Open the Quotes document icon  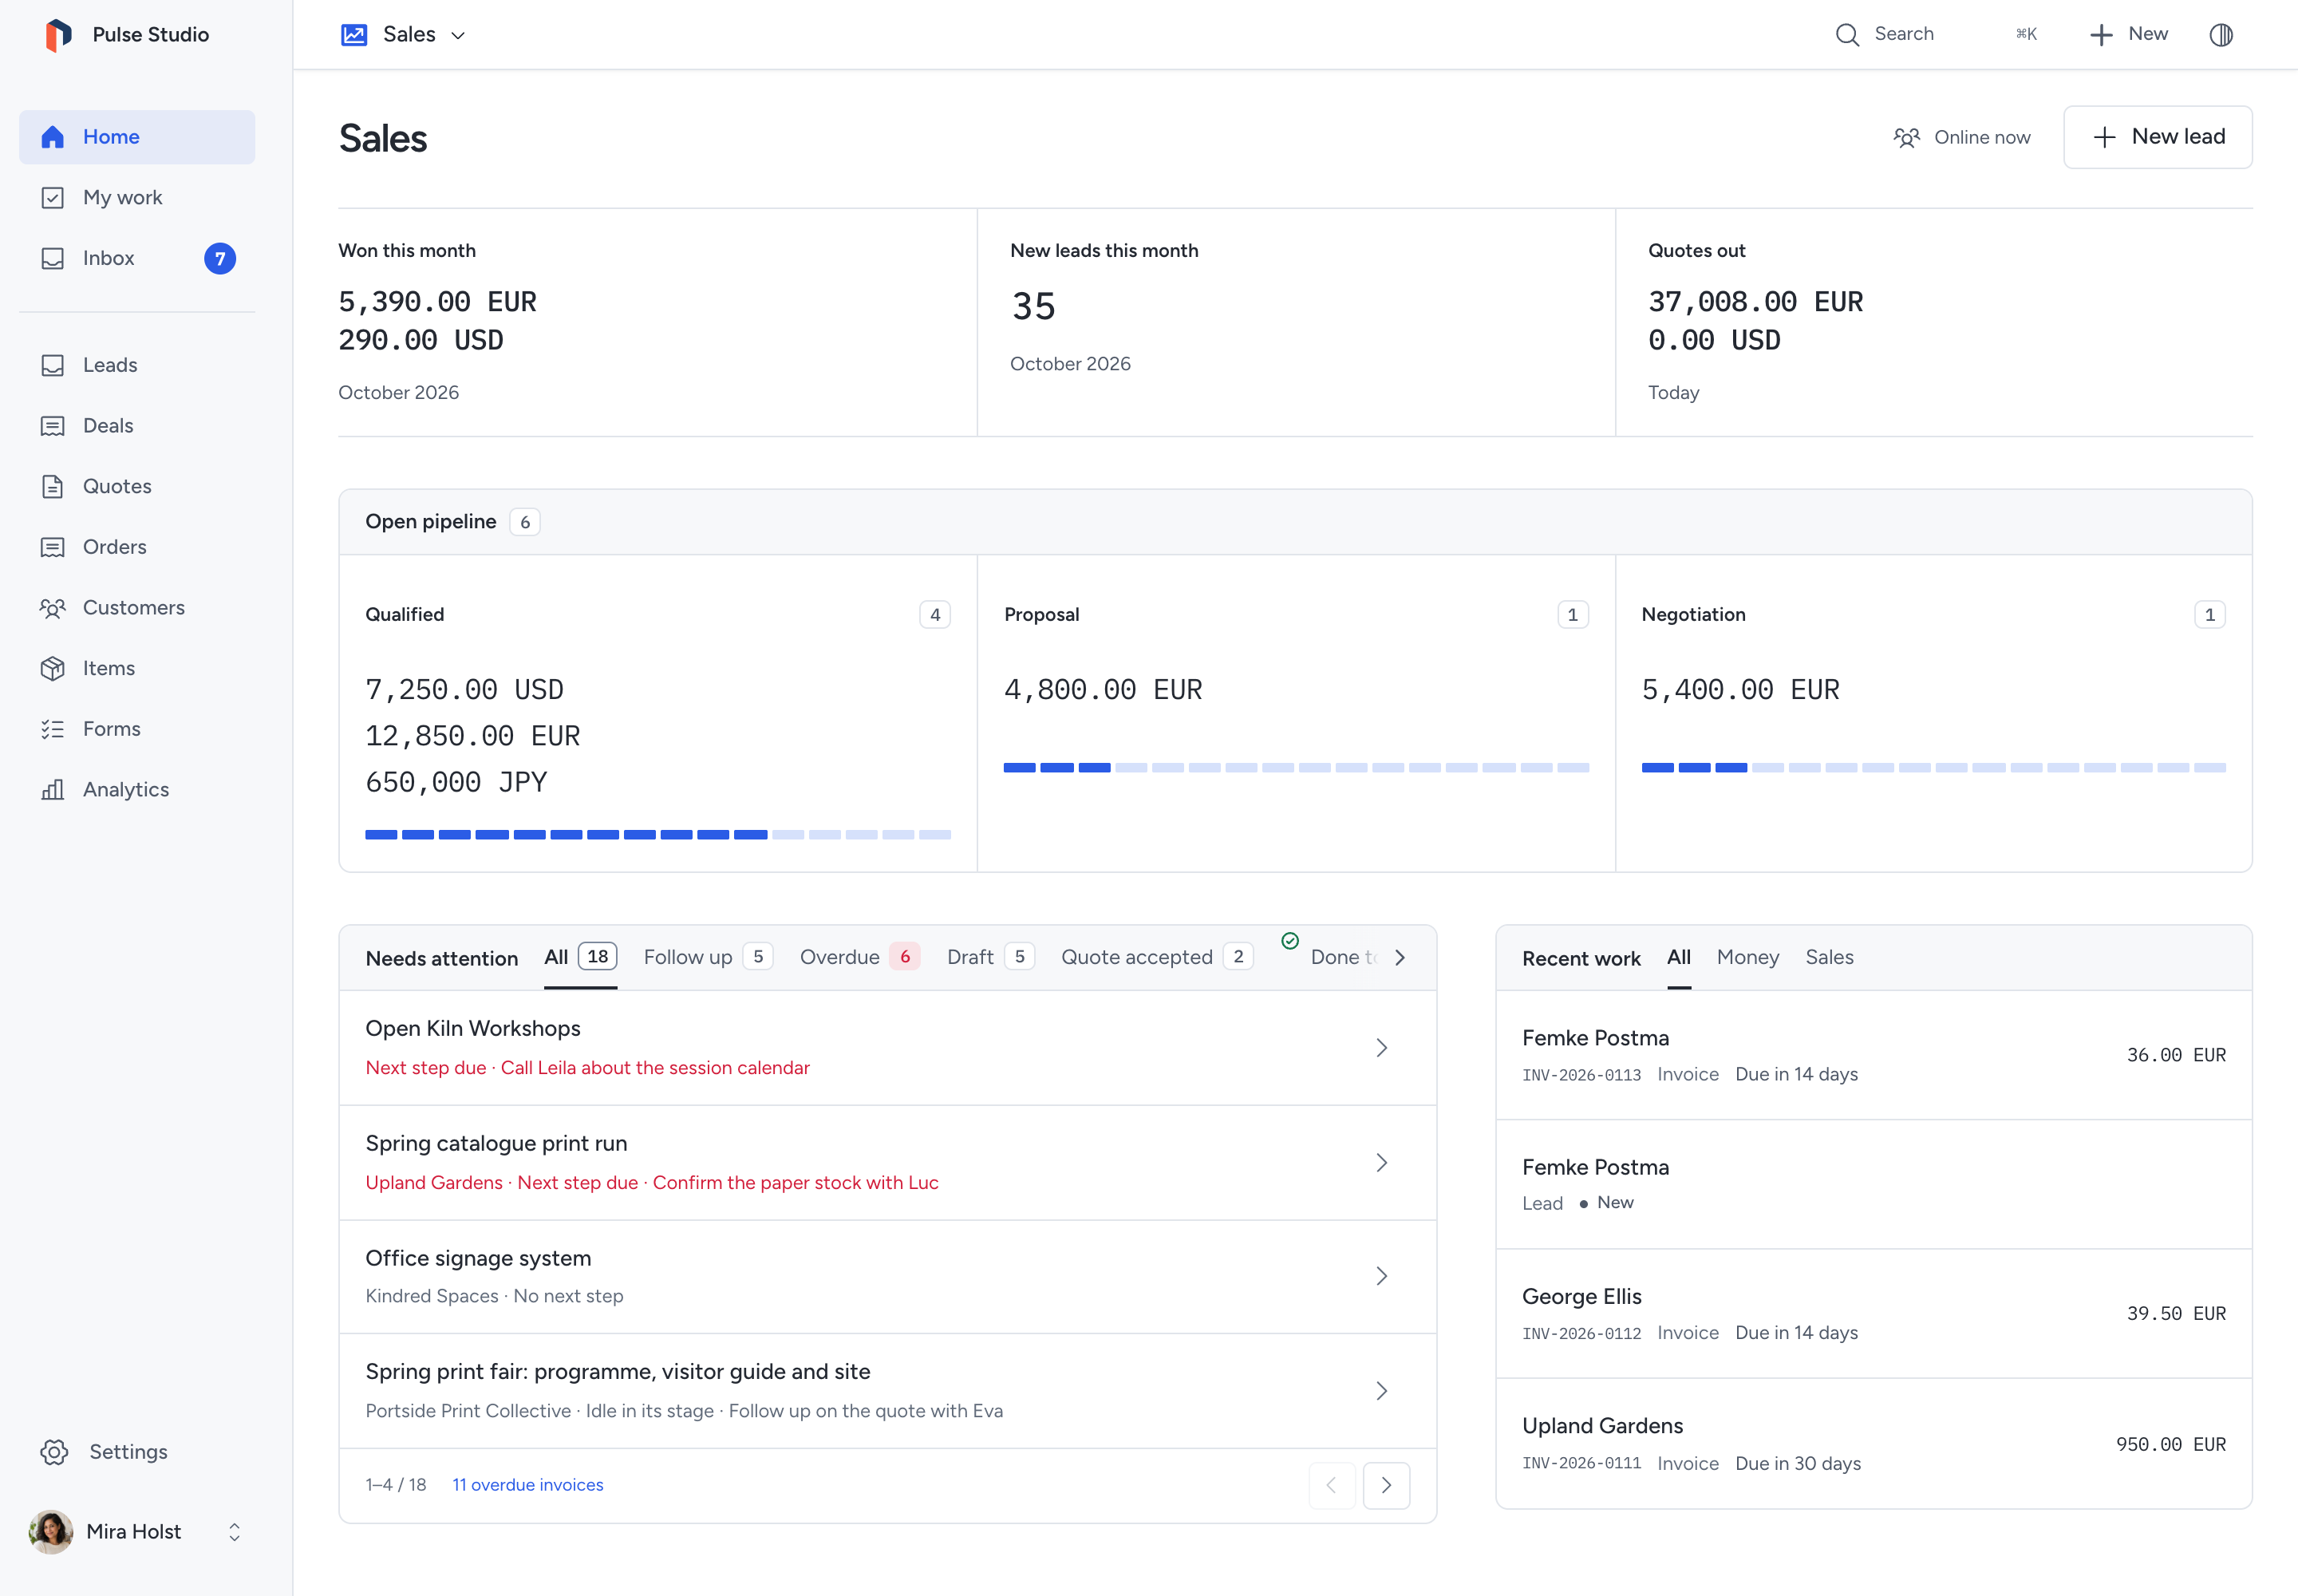pos(53,487)
